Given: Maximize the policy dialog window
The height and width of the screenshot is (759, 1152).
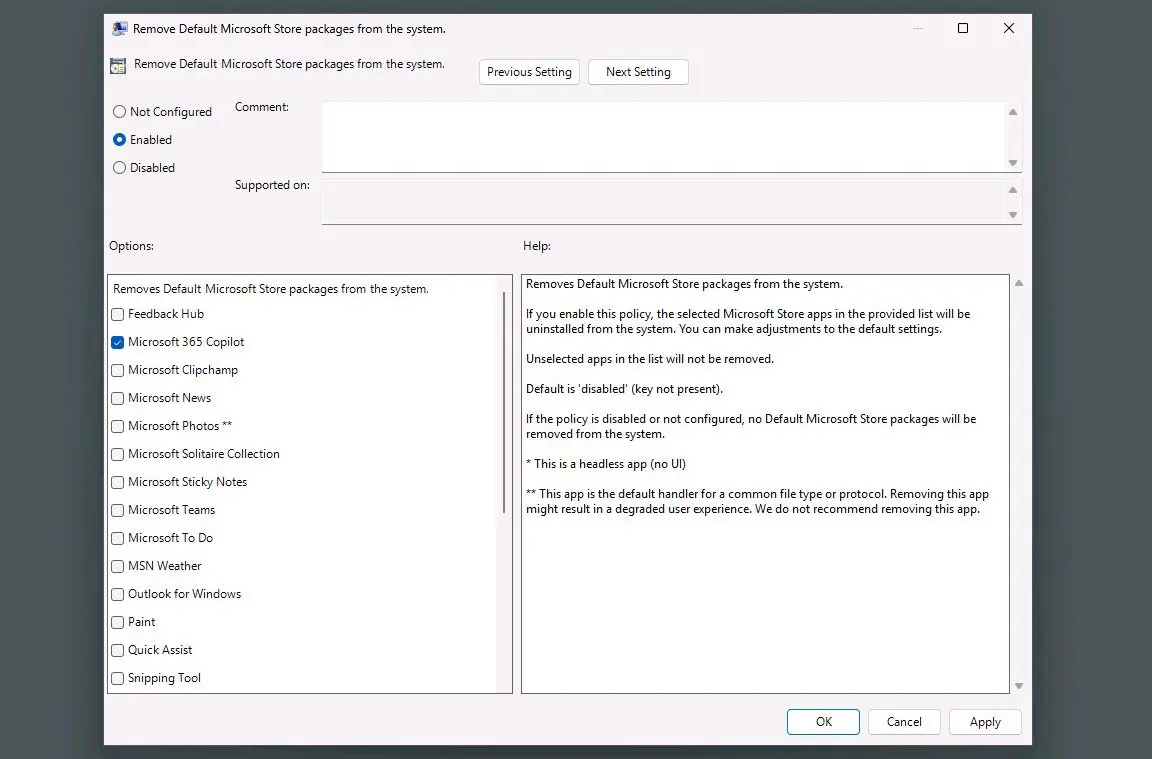Looking at the screenshot, I should (x=962, y=28).
